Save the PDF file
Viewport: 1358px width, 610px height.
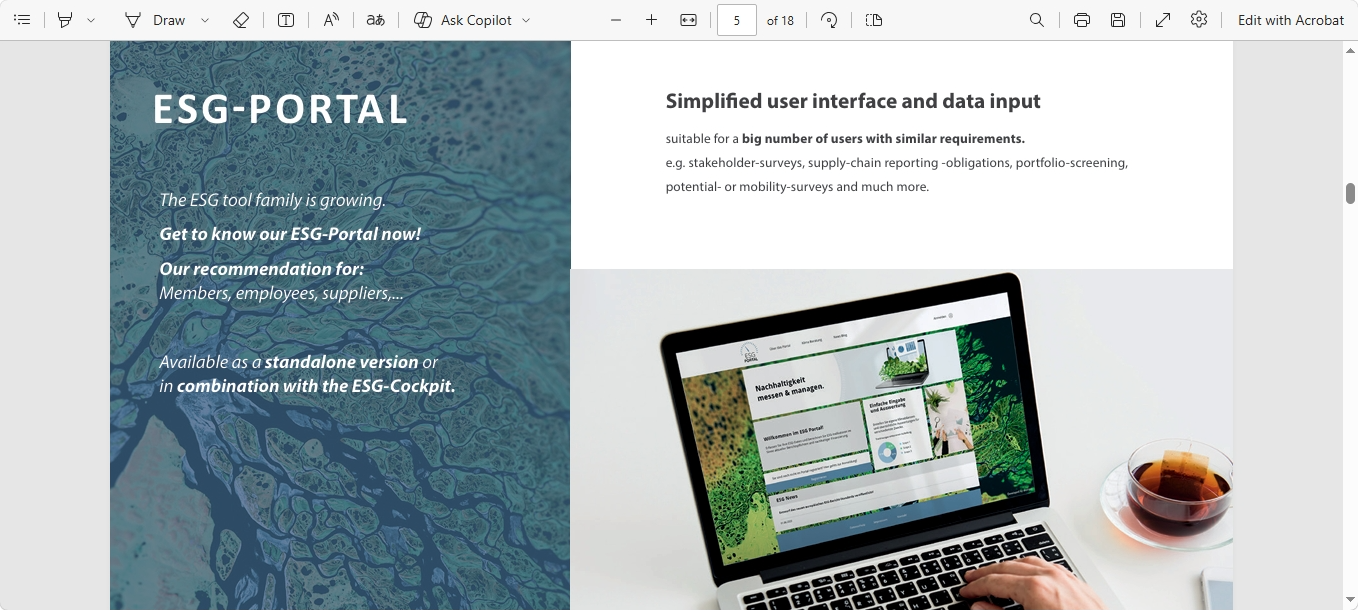pos(1118,20)
